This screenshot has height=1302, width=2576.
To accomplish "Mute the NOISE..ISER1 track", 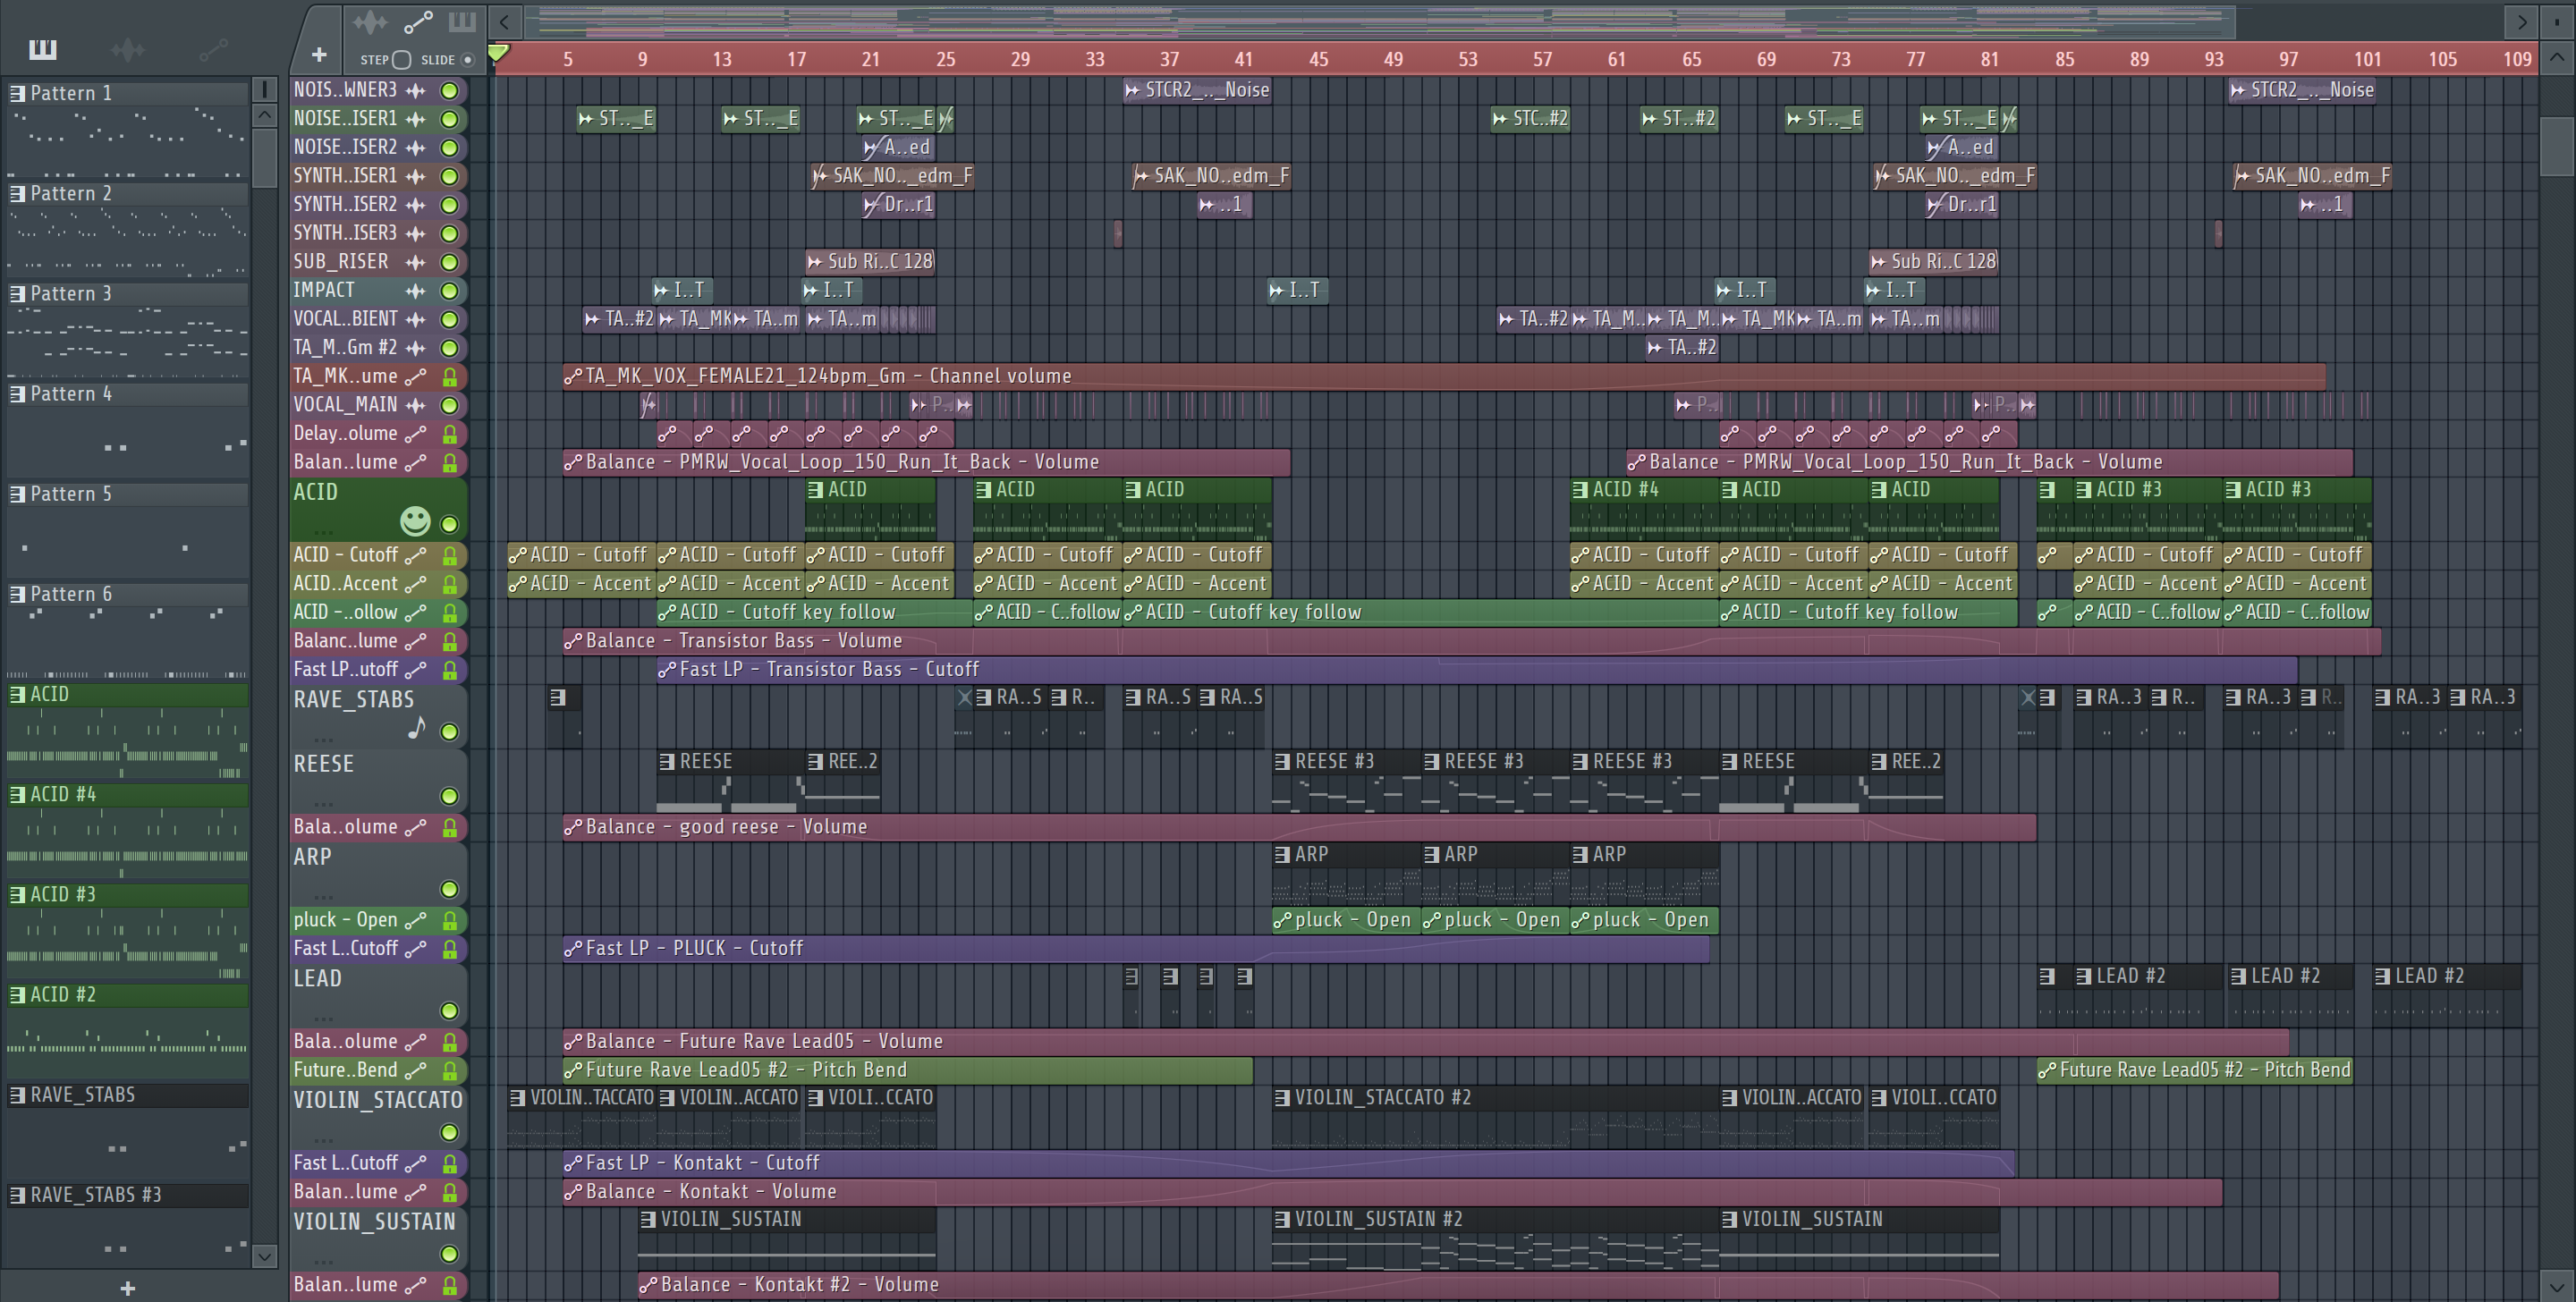I will [x=450, y=119].
